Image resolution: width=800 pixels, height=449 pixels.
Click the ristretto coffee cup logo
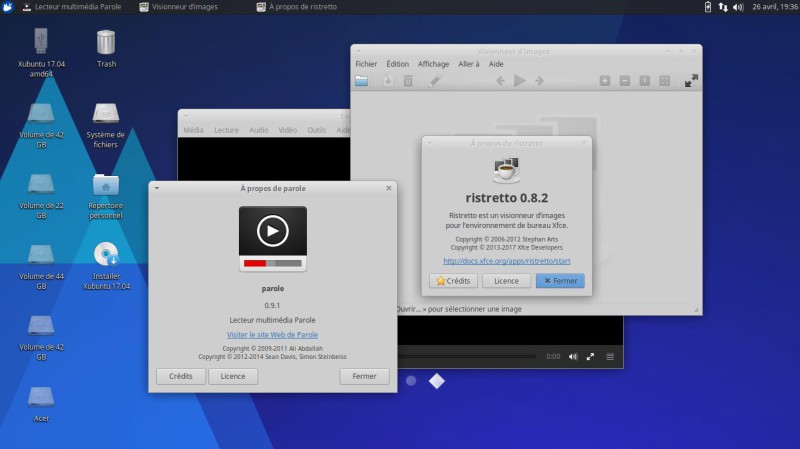(x=506, y=170)
